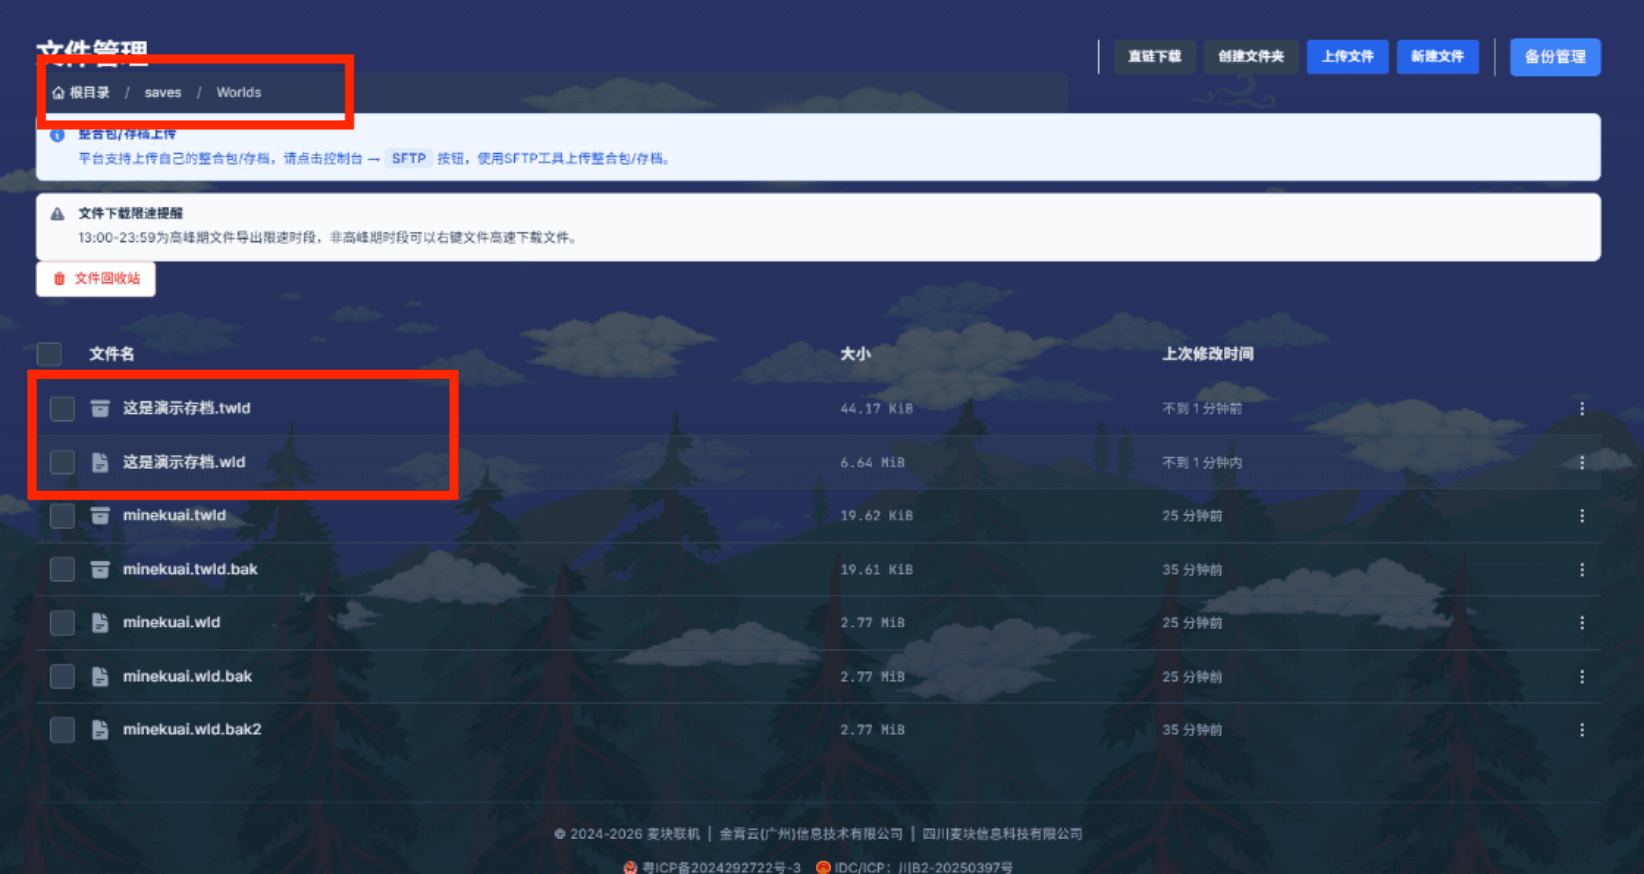Click the 创建文件夹 create folder button
Screen dimensions: 1644x874
pyautogui.click(x=1250, y=57)
